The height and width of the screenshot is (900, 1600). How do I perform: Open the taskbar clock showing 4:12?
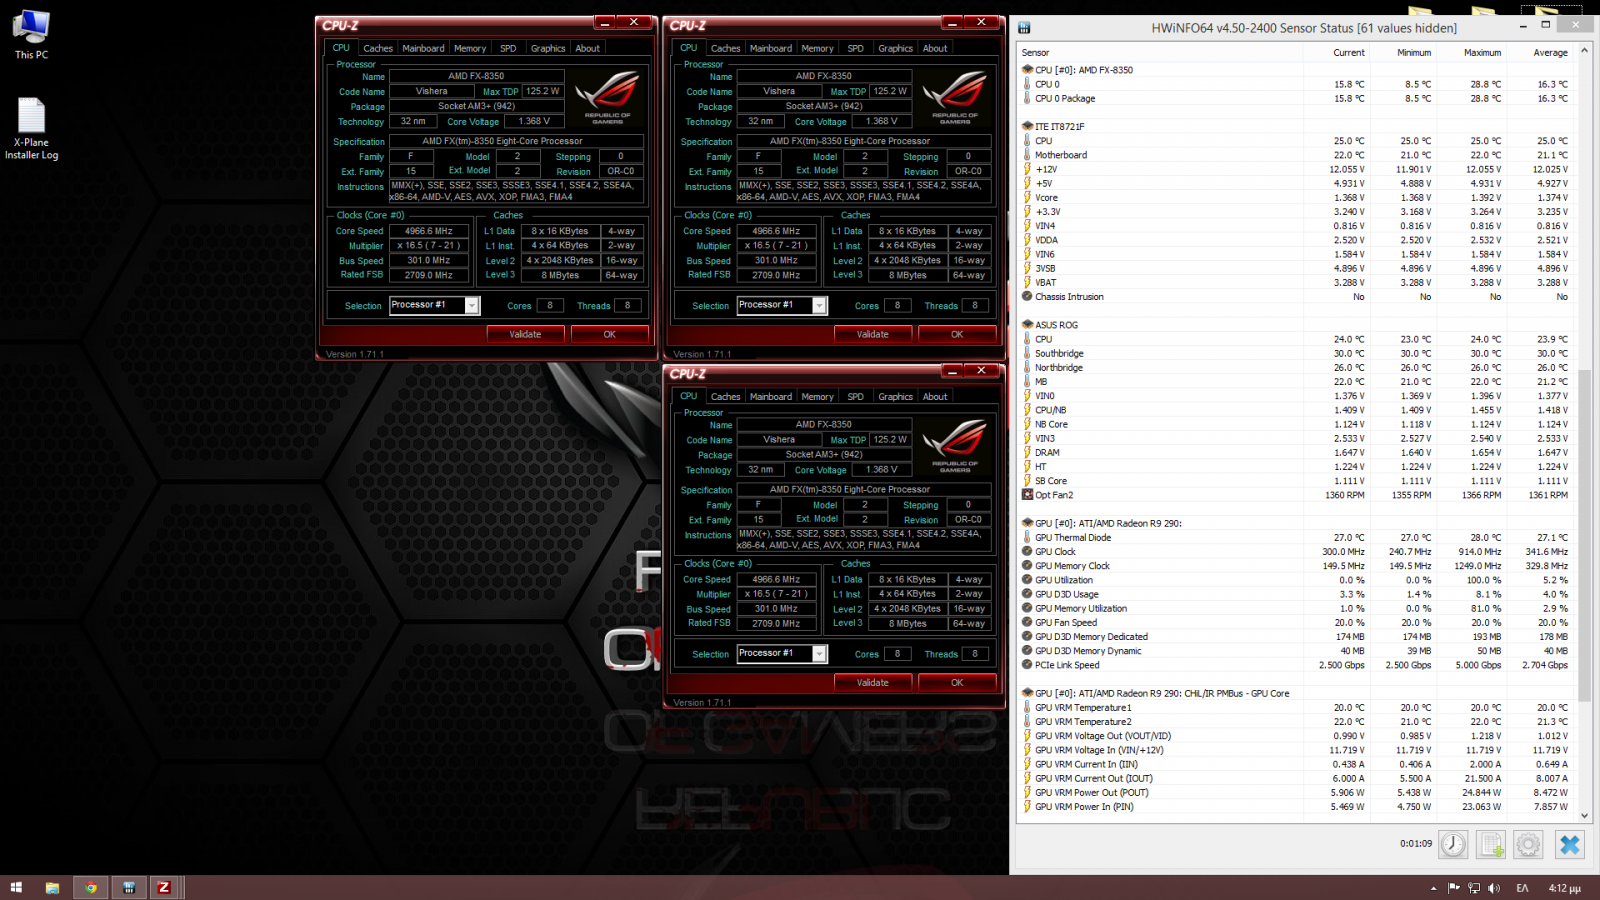[1565, 888]
